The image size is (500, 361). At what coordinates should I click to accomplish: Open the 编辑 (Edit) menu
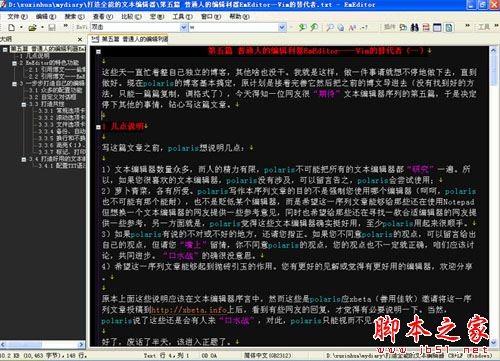pyautogui.click(x=46, y=16)
